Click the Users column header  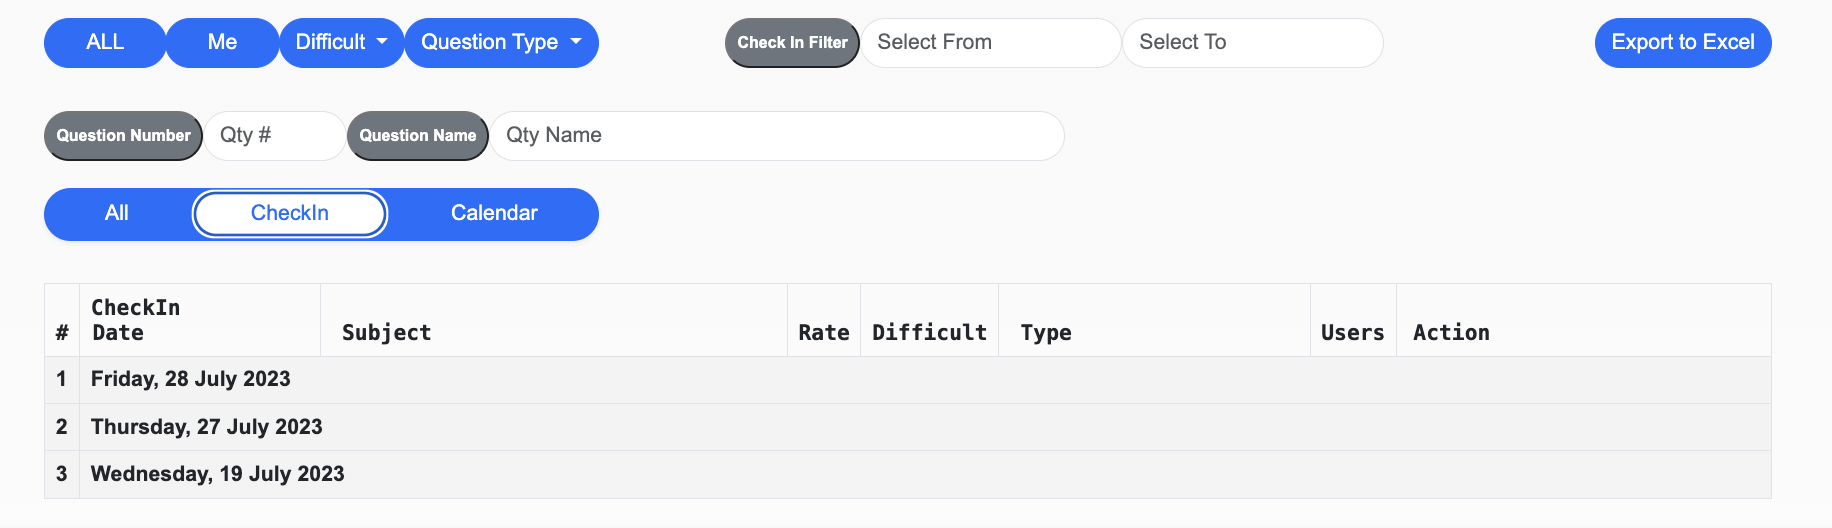click(x=1352, y=333)
